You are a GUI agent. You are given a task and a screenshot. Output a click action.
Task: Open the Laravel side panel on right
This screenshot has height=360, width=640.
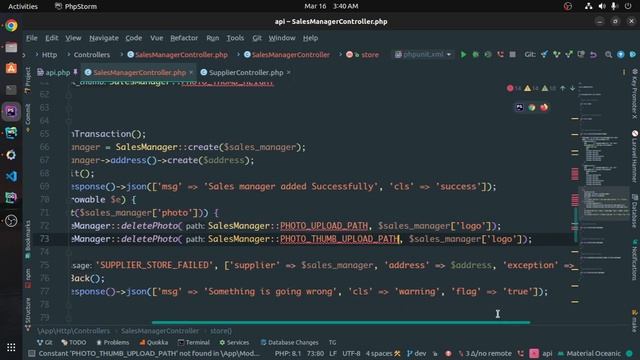coord(635,156)
